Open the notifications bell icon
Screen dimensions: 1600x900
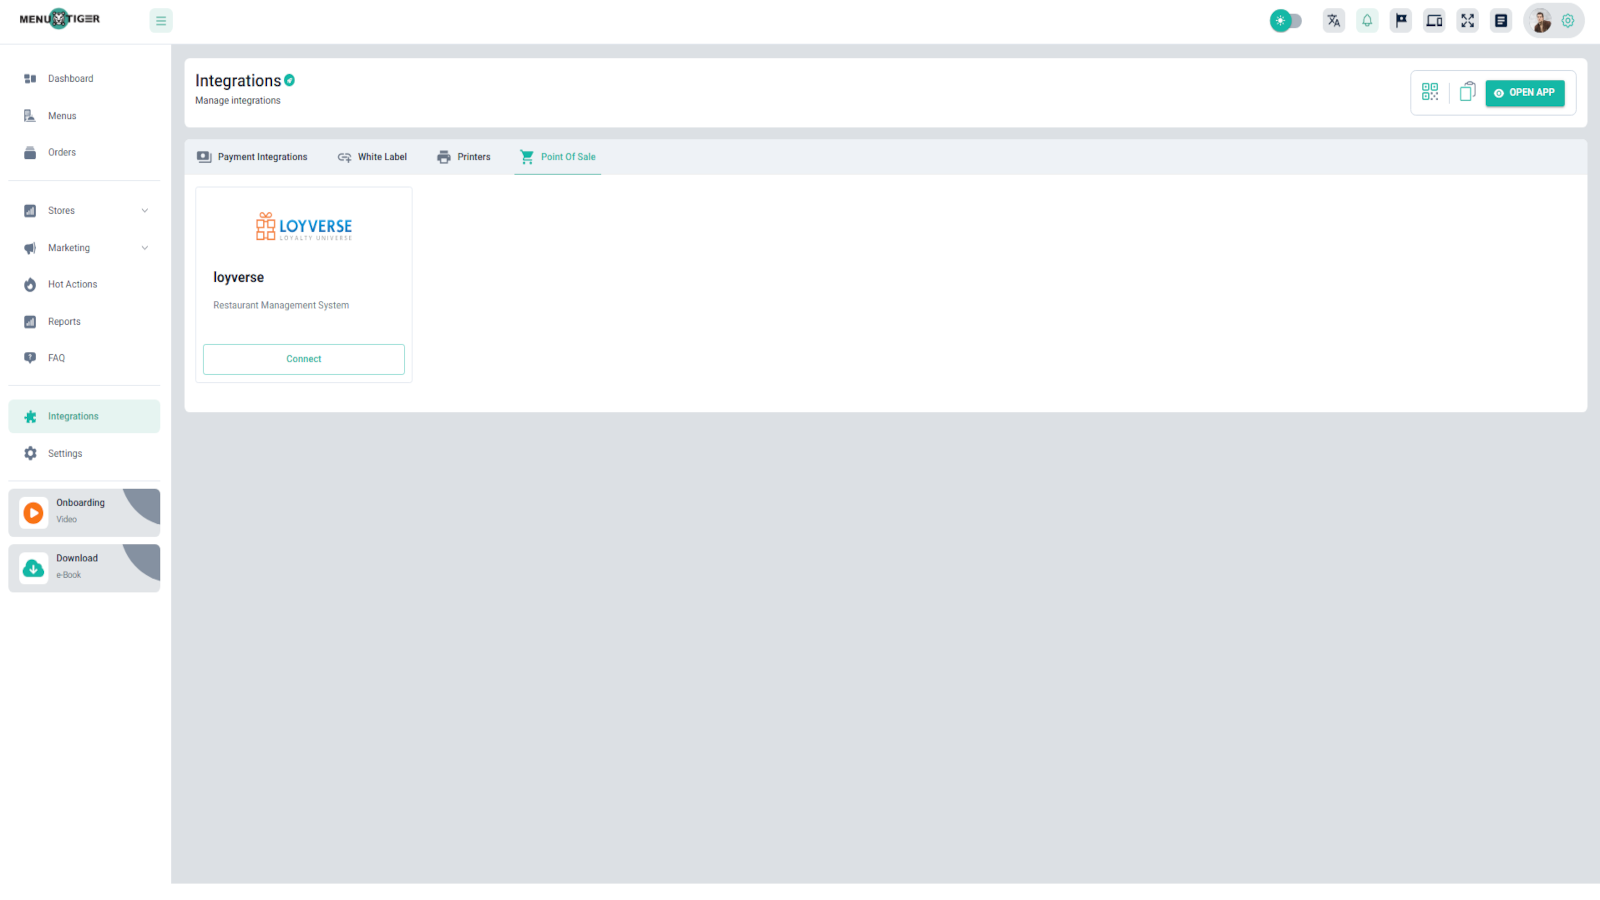point(1367,20)
